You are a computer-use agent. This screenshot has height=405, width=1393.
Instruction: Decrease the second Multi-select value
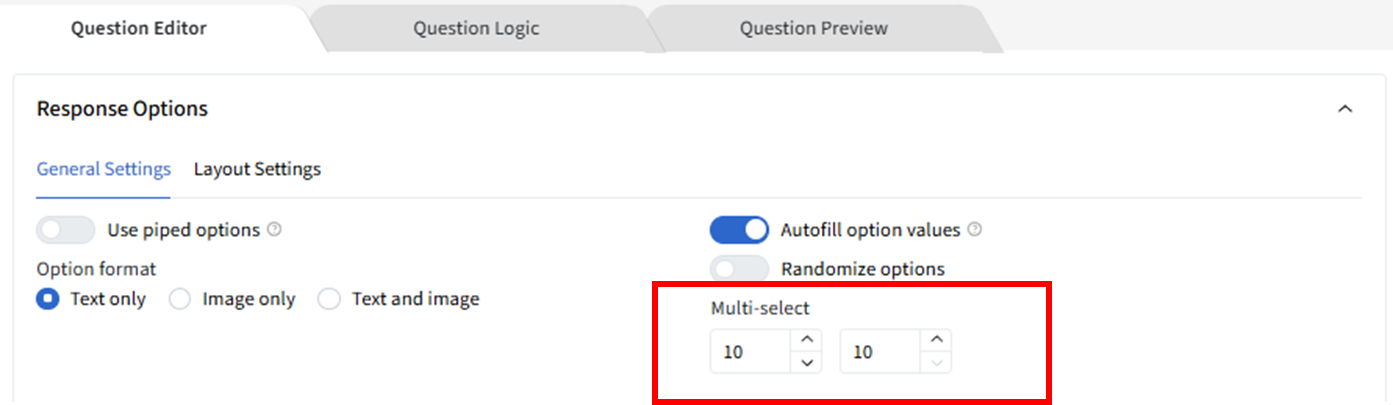click(x=936, y=362)
